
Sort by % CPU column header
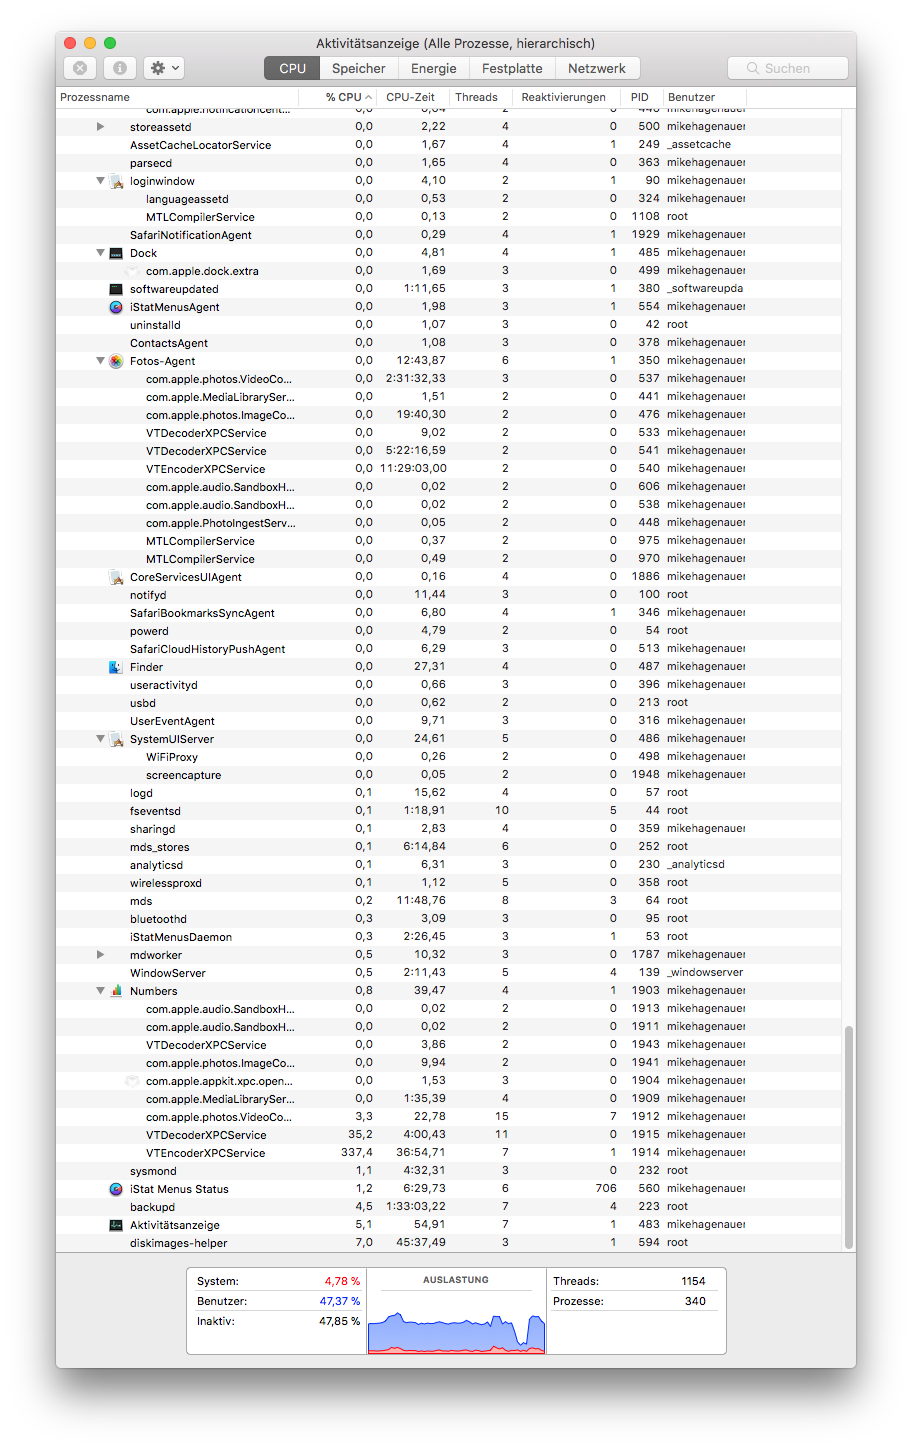(x=338, y=97)
